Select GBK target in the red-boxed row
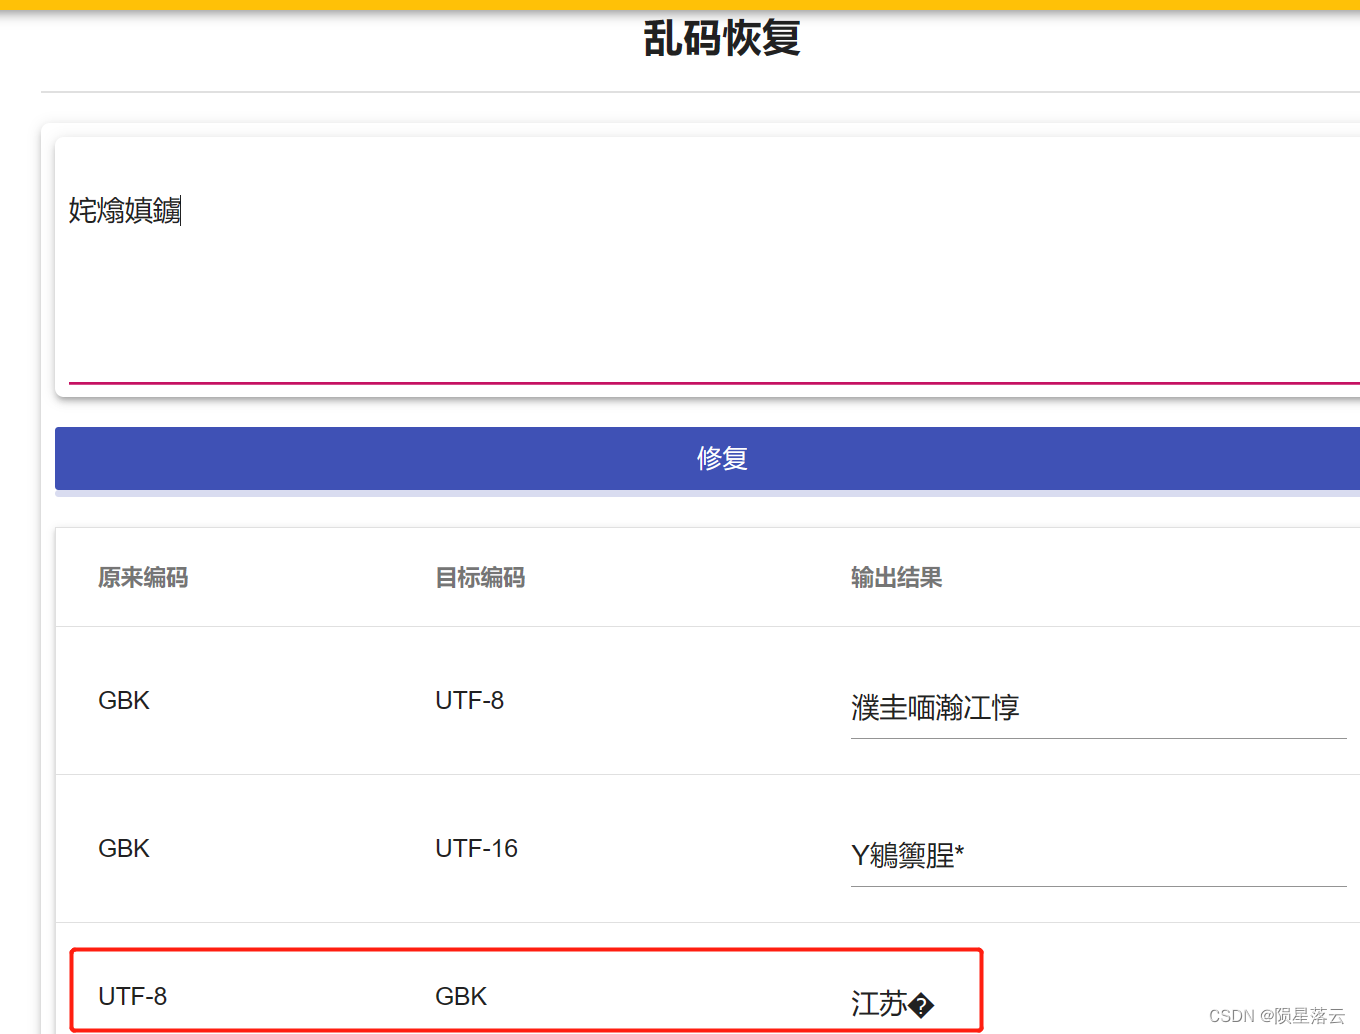Viewport: 1360px width, 1034px height. 460,996
